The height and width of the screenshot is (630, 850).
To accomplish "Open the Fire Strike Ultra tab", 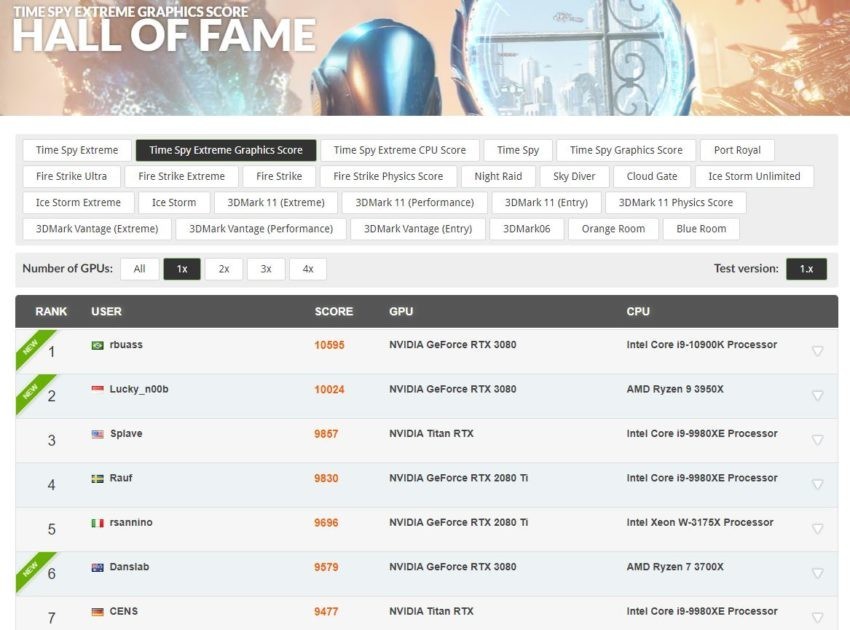I will pyautogui.click(x=71, y=176).
